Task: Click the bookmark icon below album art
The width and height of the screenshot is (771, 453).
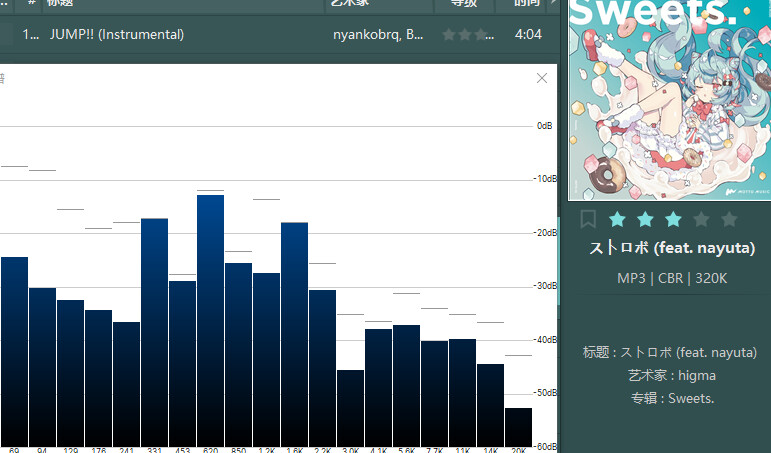Action: pos(588,219)
